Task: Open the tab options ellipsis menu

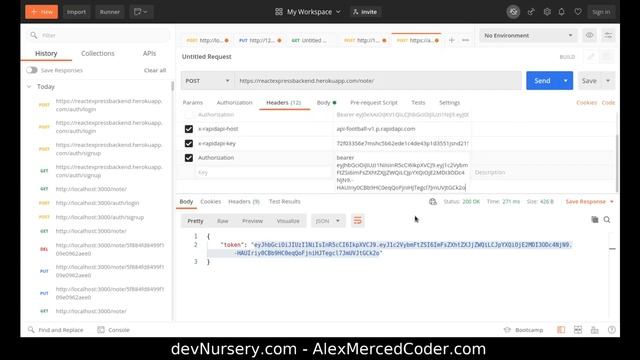Action: [x=465, y=40]
